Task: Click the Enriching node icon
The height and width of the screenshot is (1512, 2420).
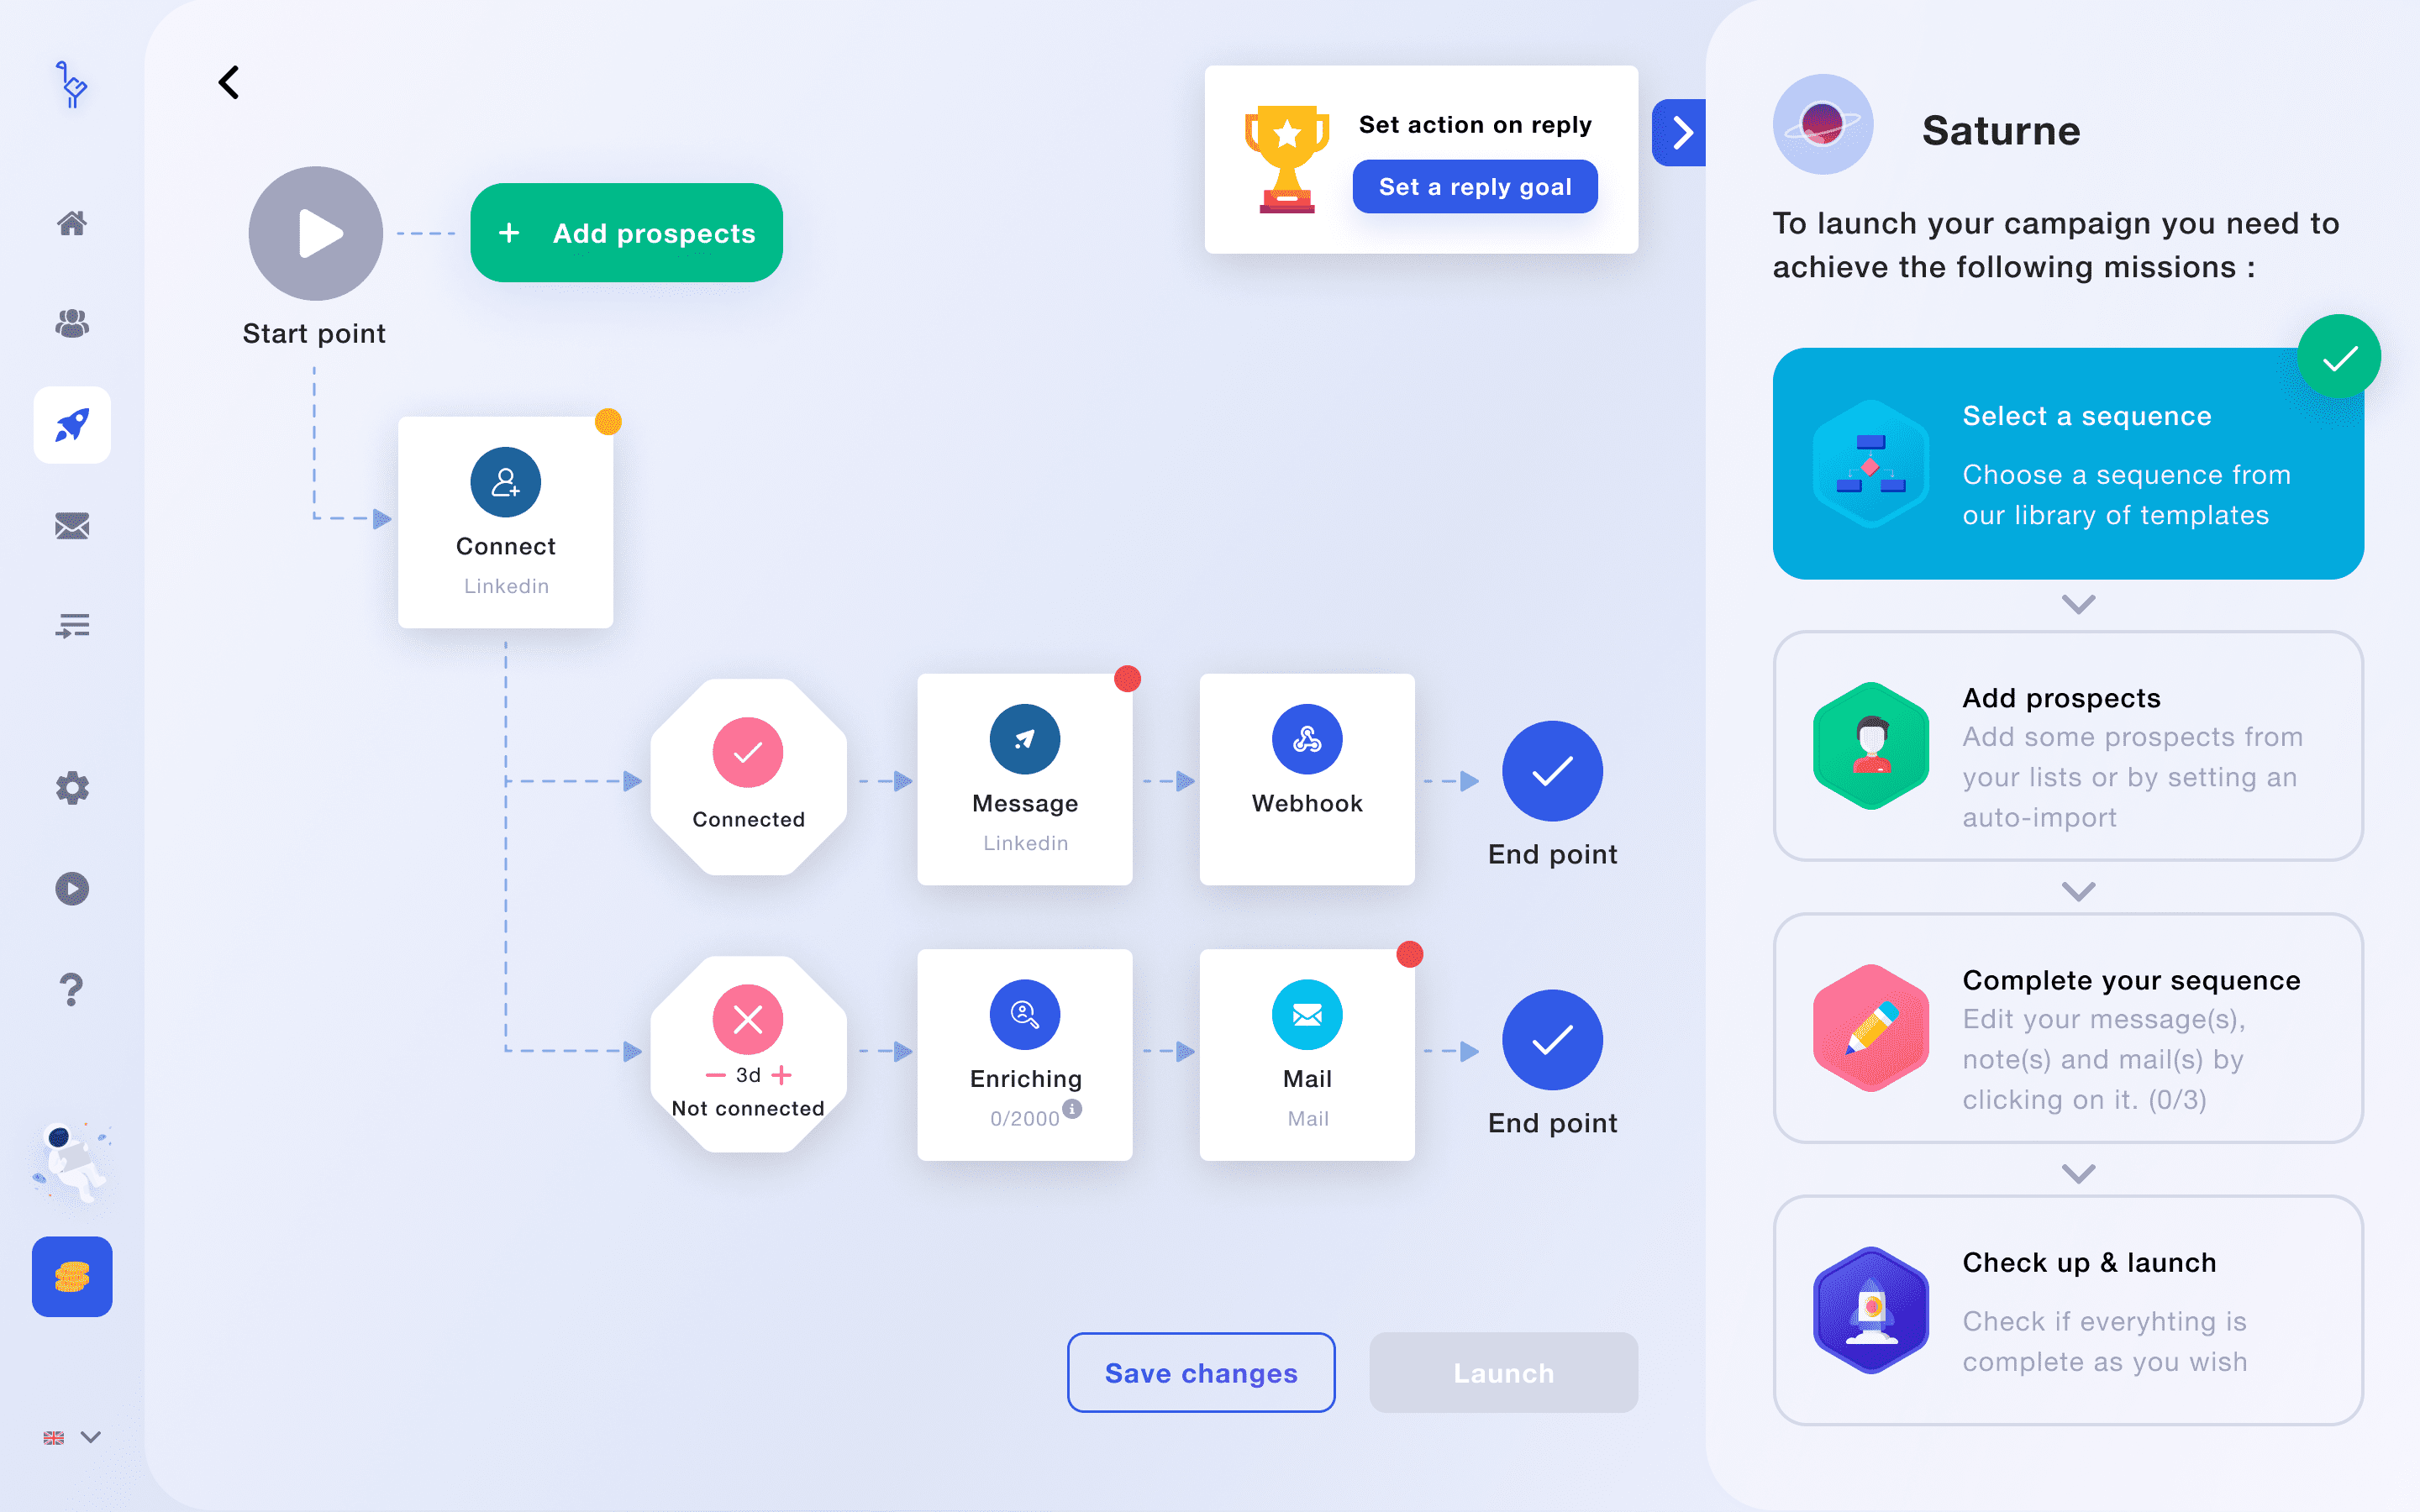Action: [1024, 1014]
